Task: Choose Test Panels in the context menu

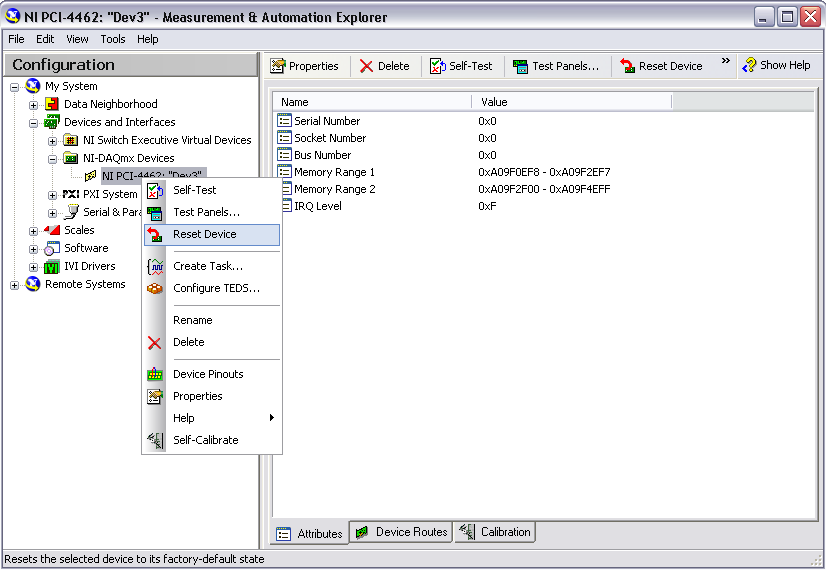Action: 212,212
